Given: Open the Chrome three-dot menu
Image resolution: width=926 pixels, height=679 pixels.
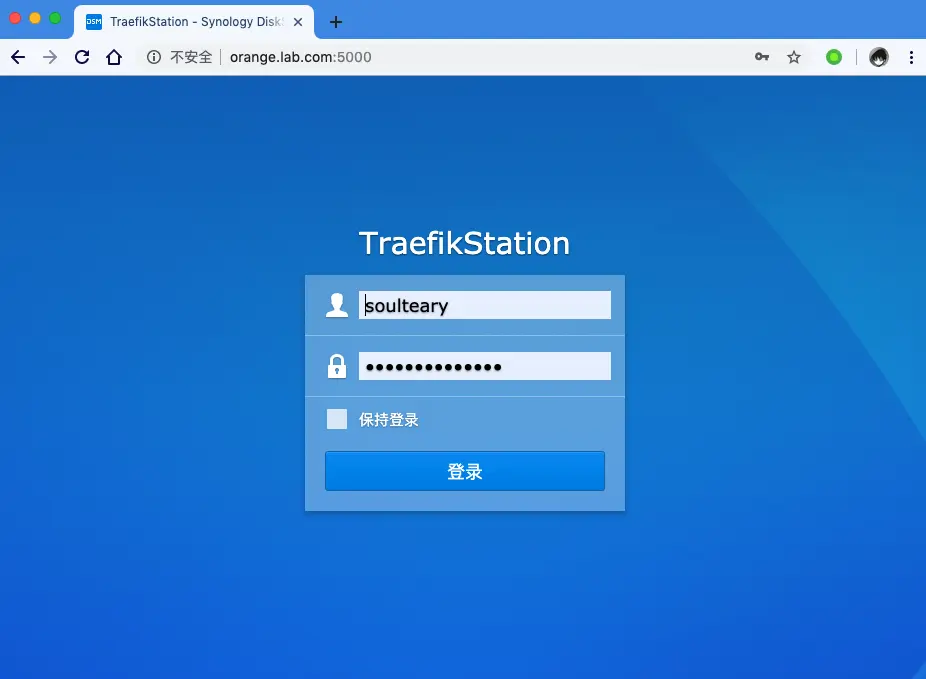Looking at the screenshot, I should click(x=911, y=57).
